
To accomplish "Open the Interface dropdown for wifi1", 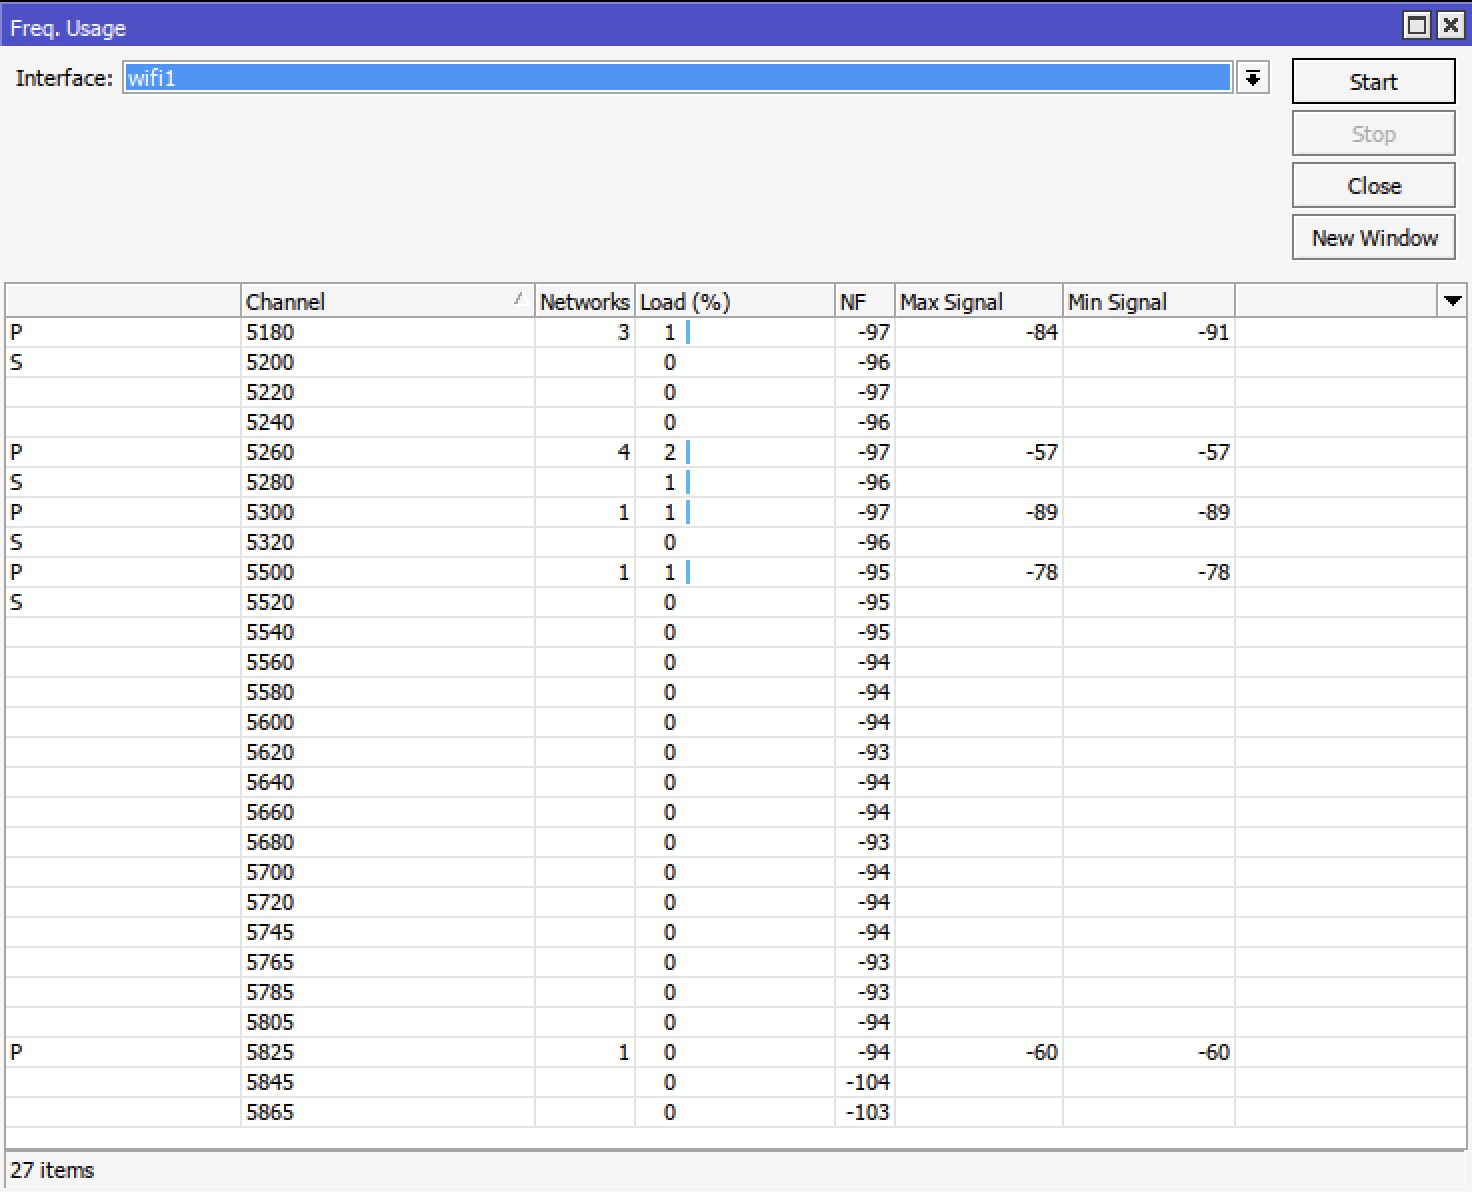I will pos(1253,77).
